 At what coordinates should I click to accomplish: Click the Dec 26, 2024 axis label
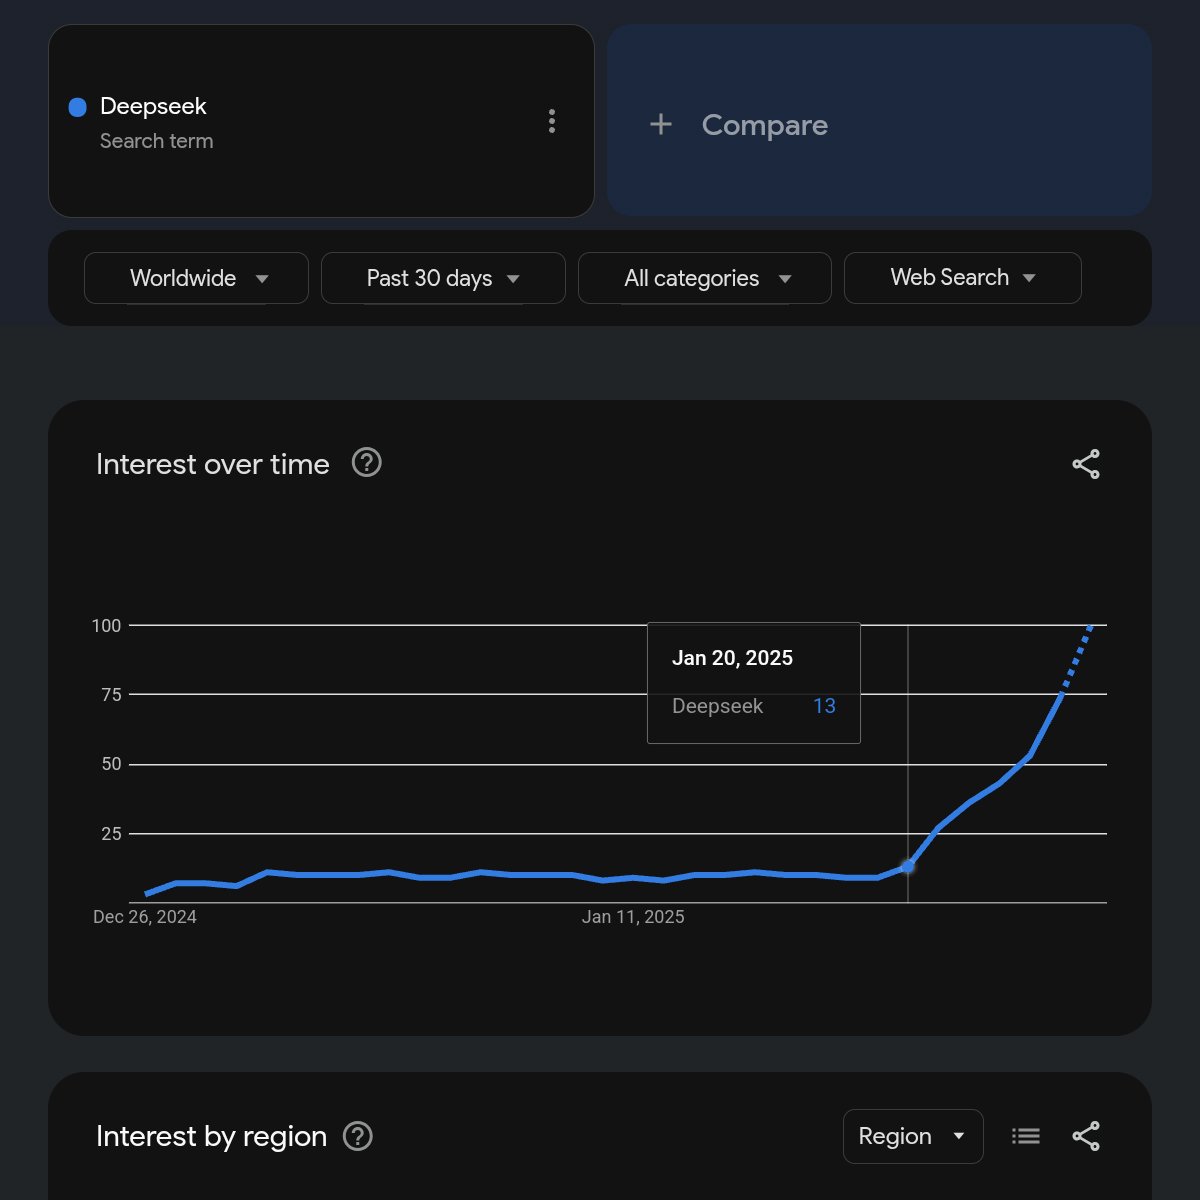pos(144,916)
